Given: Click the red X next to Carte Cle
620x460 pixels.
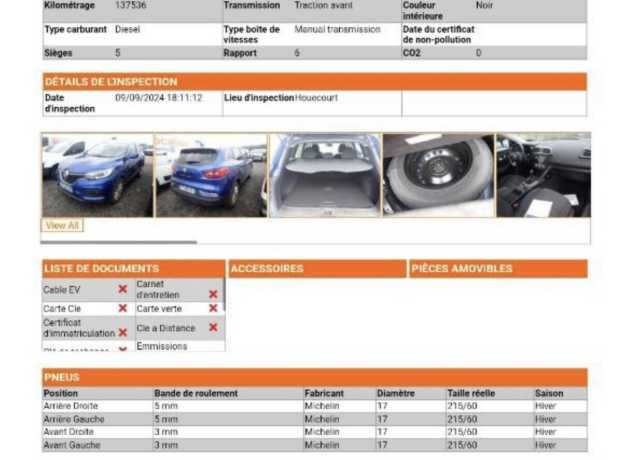Looking at the screenshot, I should tap(123, 308).
